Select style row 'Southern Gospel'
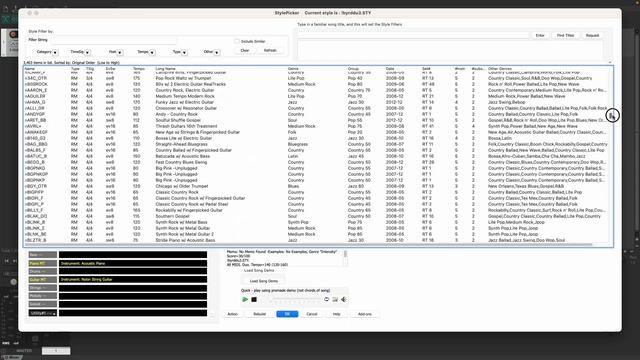Image resolution: width=640 pixels, height=360 pixels. pyautogui.click(x=316, y=216)
